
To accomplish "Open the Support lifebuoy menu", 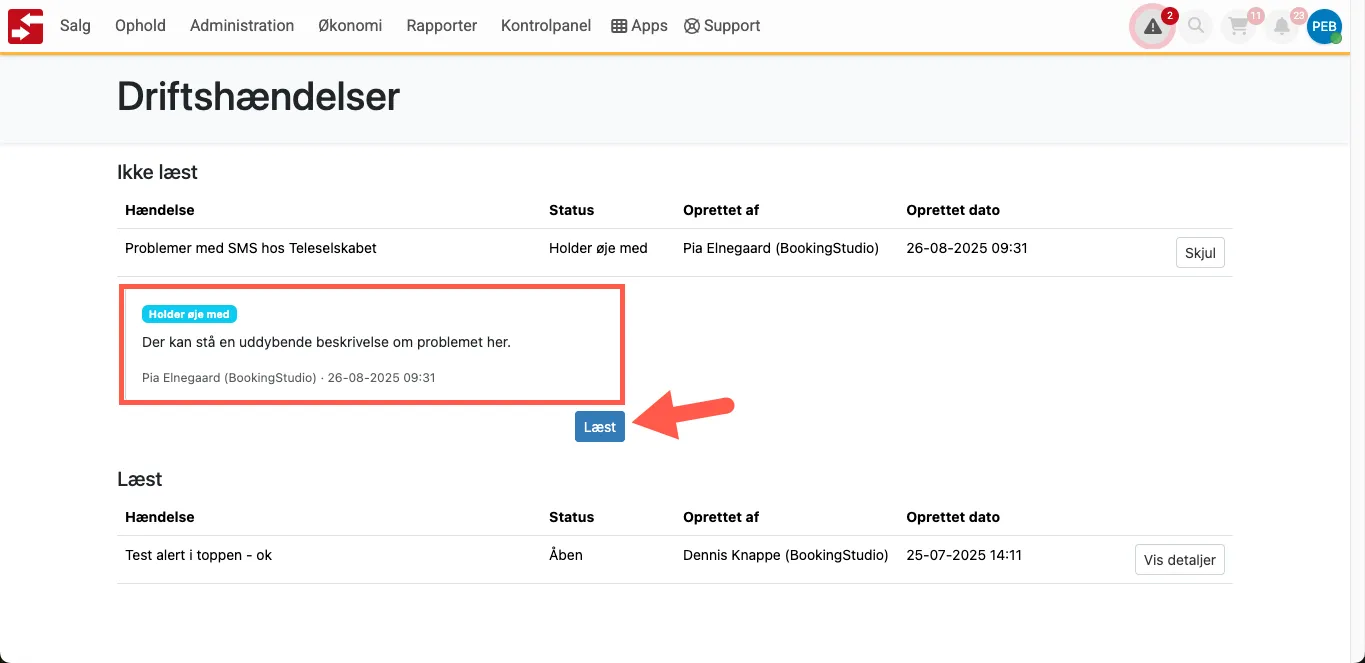I will [x=722, y=26].
